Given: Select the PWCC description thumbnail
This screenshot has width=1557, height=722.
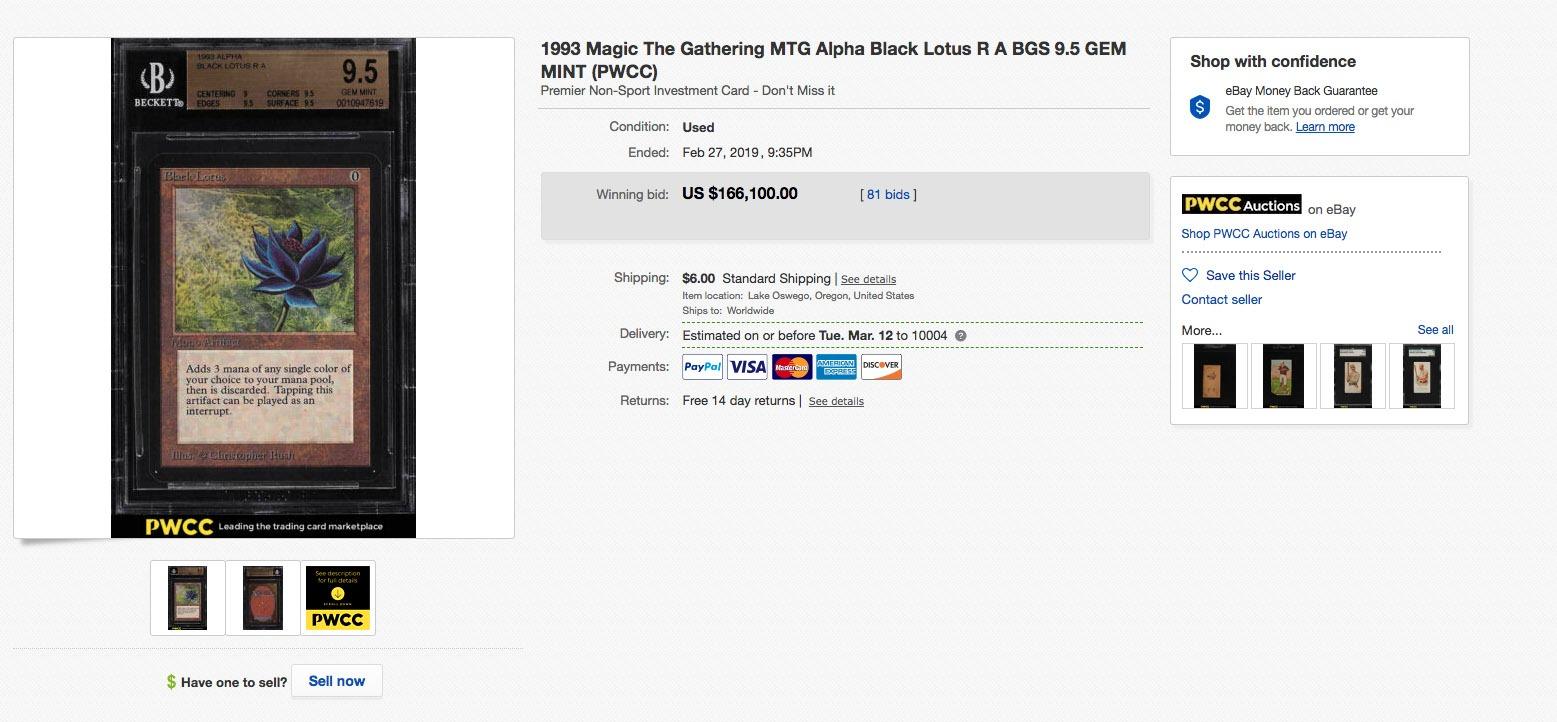Looking at the screenshot, I should [338, 598].
